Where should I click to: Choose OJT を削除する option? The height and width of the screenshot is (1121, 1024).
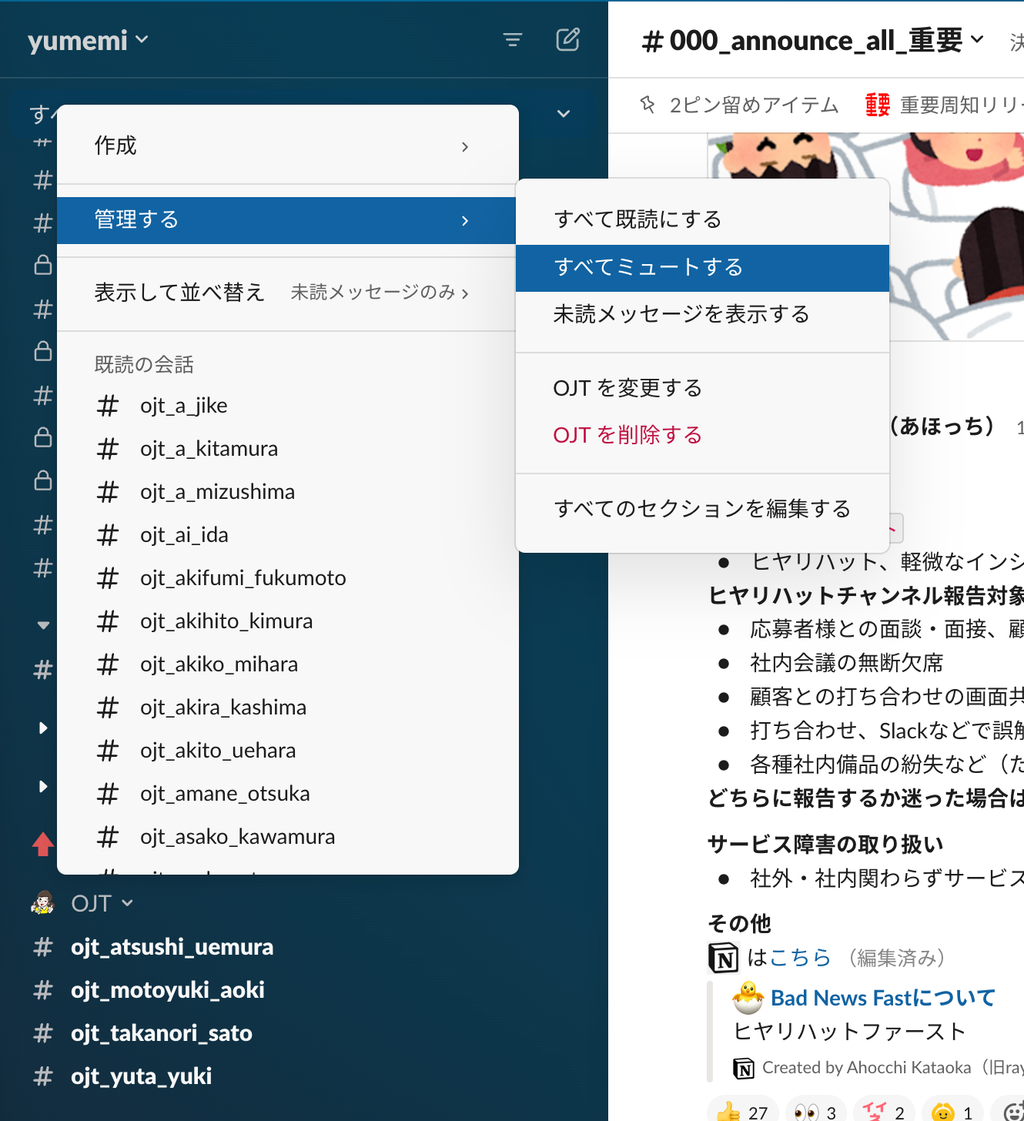[627, 435]
